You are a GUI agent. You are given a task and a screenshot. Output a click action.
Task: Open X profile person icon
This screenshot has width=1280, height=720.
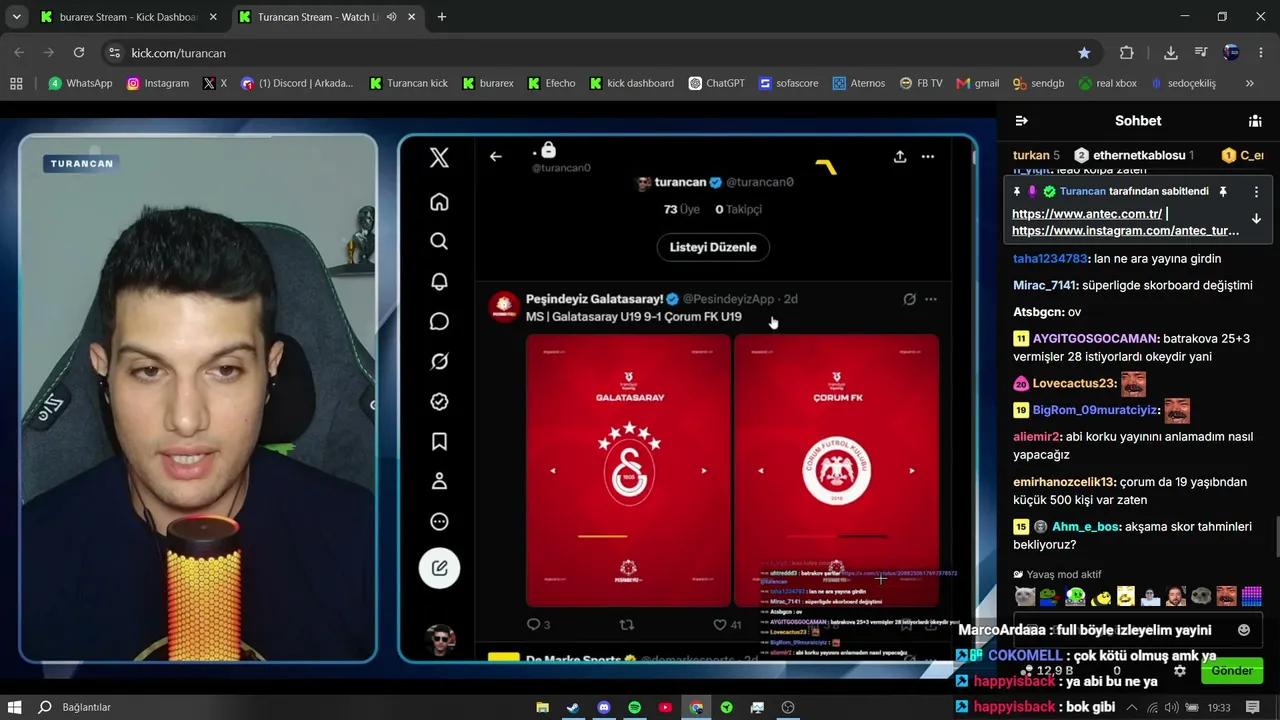(x=439, y=481)
